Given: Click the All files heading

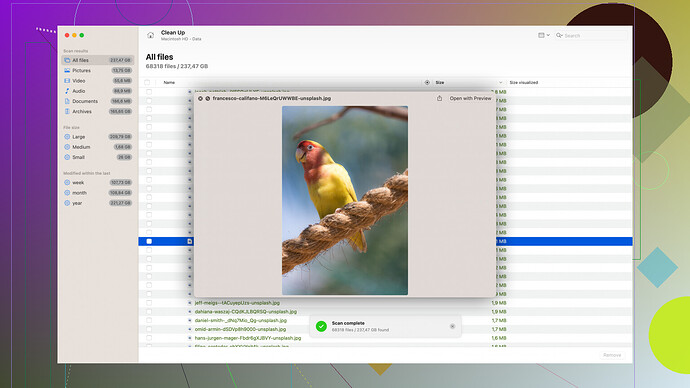Looking at the screenshot, I should 159,57.
